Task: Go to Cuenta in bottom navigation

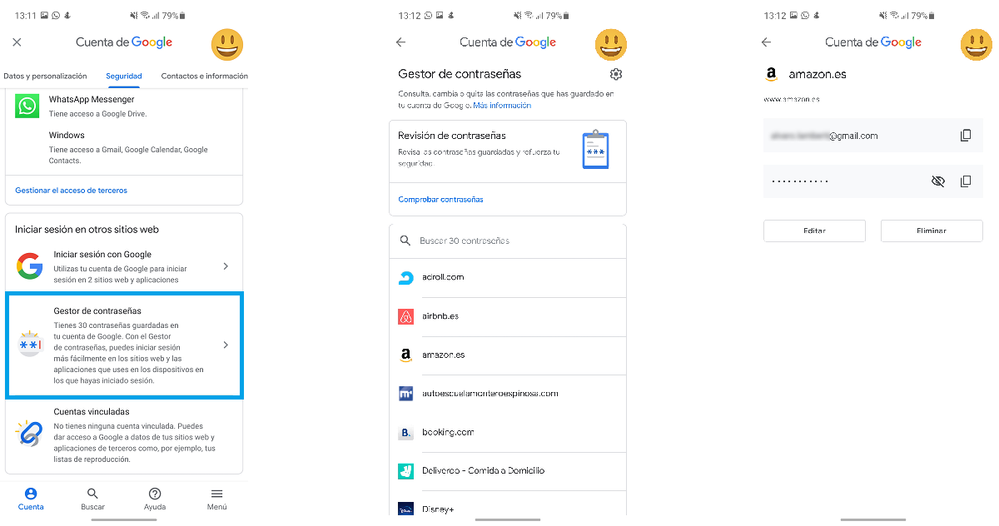Action: (x=31, y=499)
